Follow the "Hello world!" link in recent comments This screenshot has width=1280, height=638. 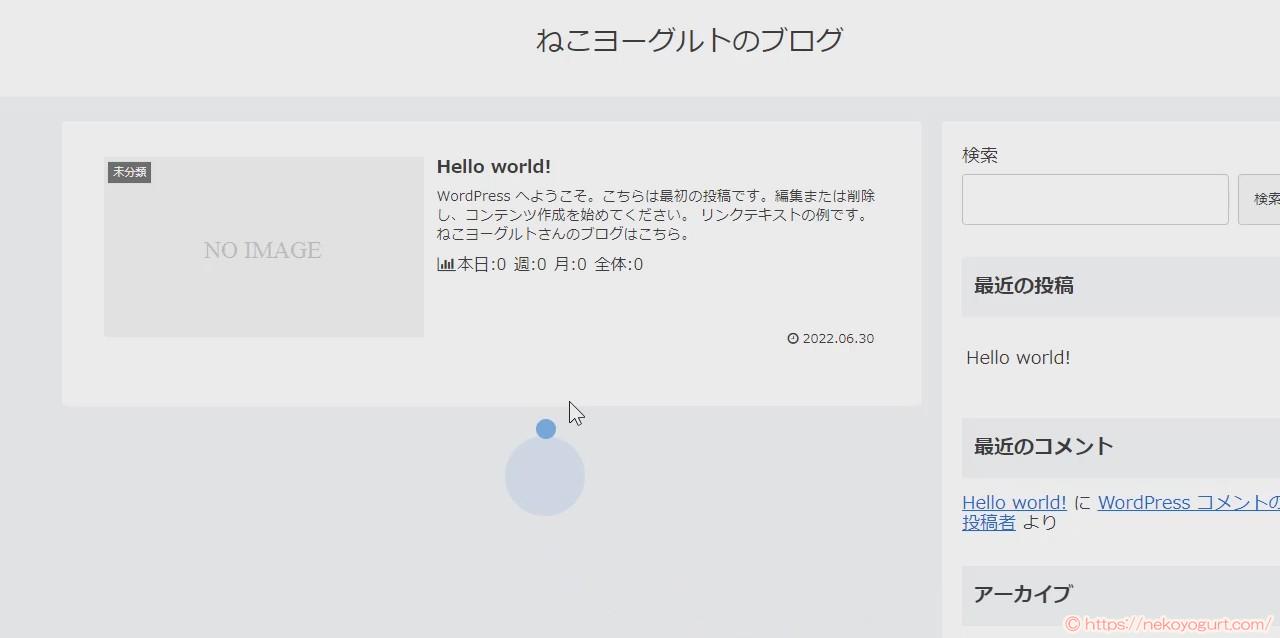point(1013,502)
